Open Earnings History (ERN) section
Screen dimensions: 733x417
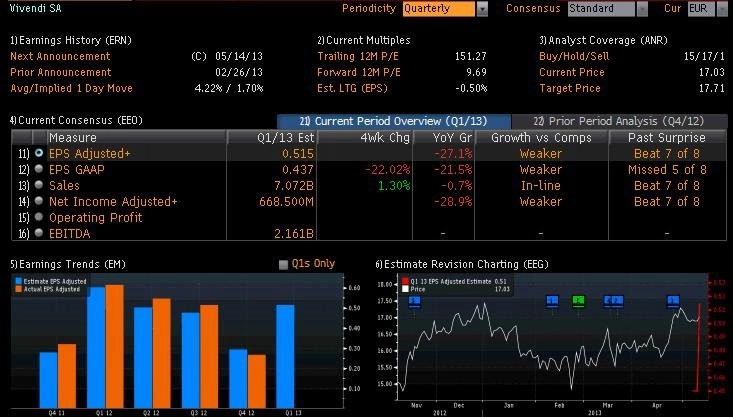(71, 40)
